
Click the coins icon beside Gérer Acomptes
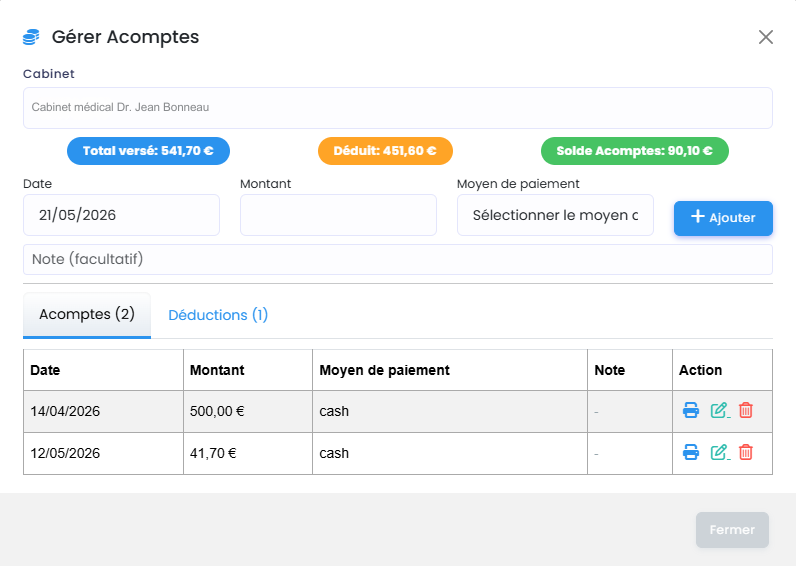click(x=31, y=37)
